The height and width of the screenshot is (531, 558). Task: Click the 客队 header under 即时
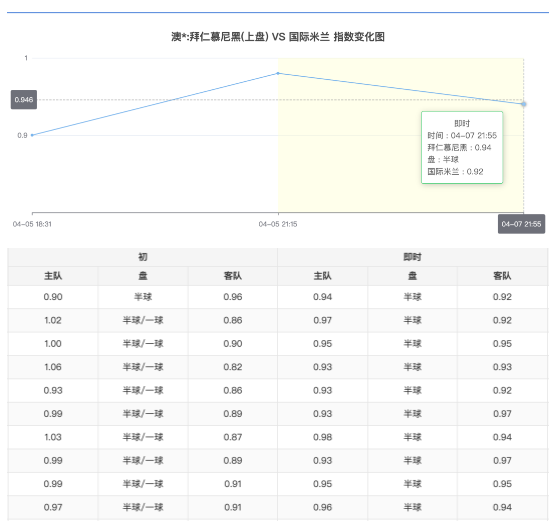502,276
